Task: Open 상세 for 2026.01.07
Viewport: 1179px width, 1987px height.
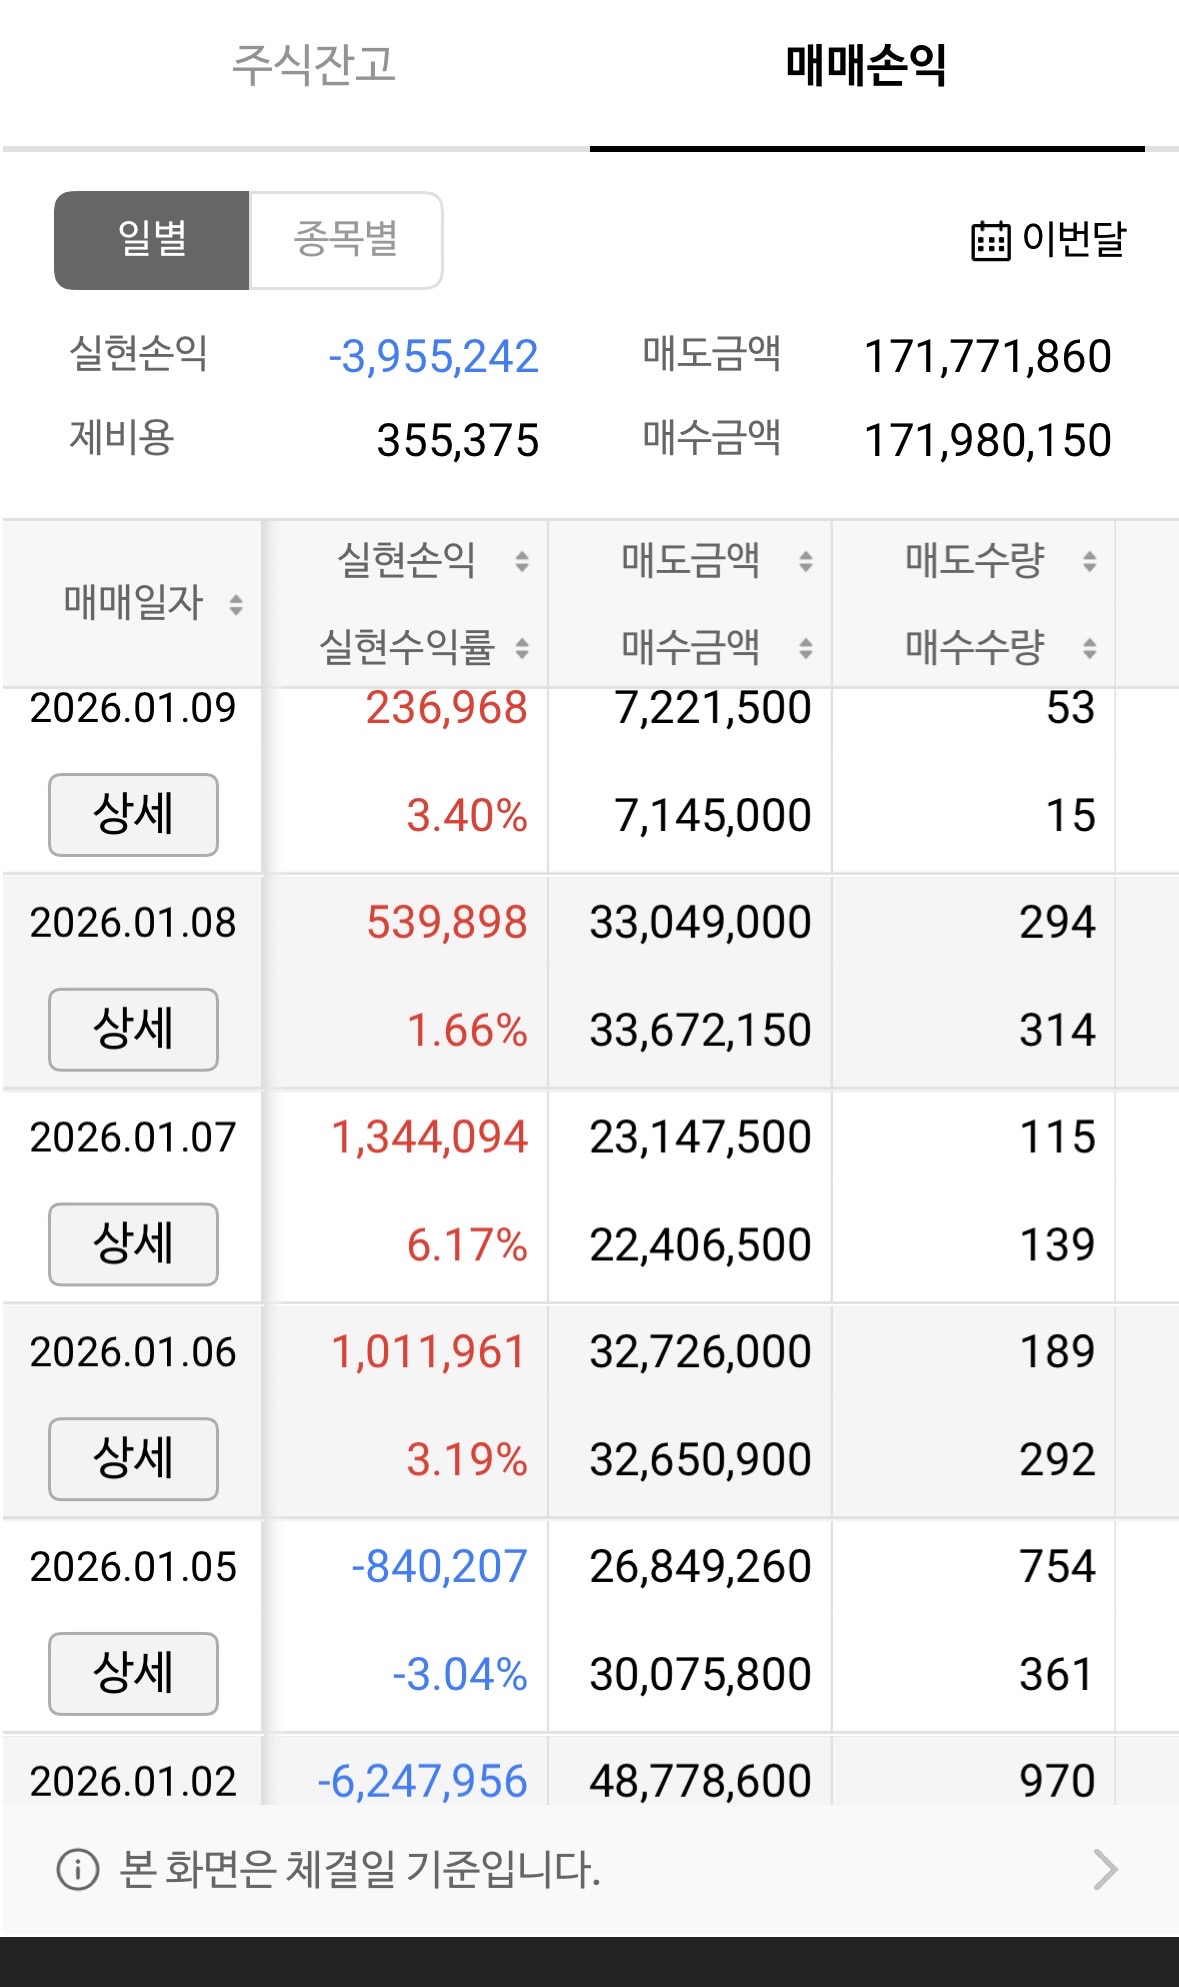Action: tap(133, 1244)
